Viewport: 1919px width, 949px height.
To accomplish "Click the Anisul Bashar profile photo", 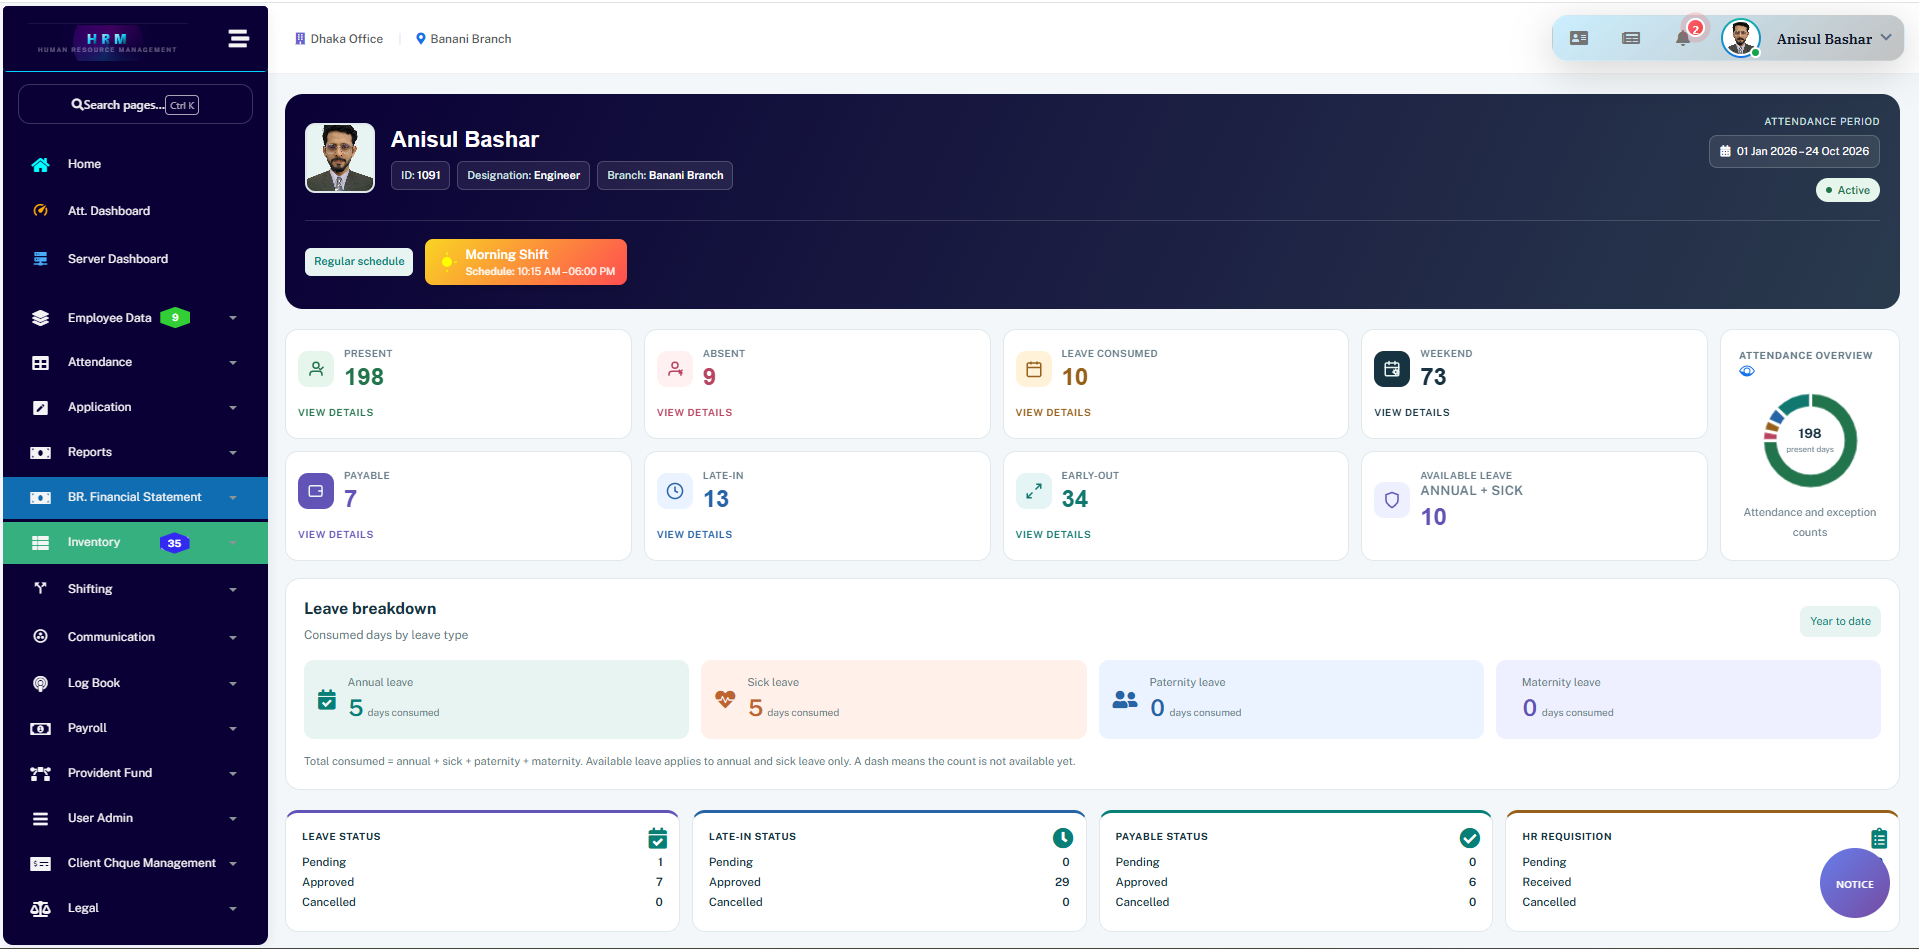I will [x=340, y=158].
